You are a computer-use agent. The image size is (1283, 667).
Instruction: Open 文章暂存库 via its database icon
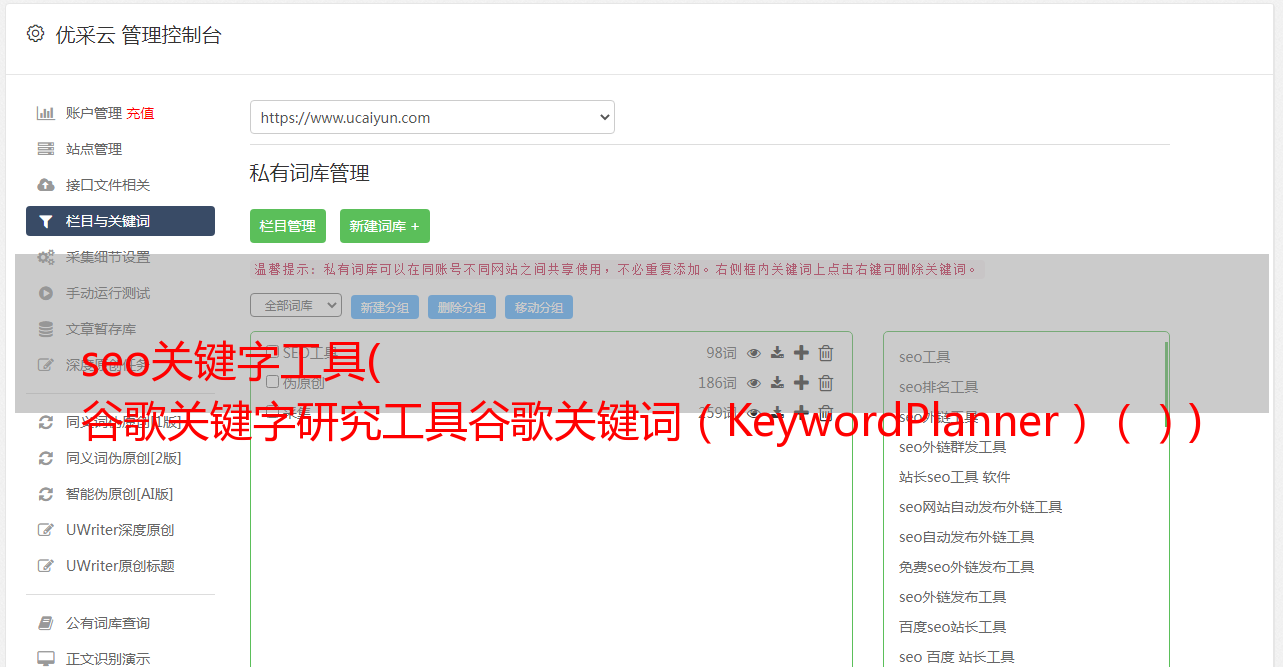[x=45, y=329]
